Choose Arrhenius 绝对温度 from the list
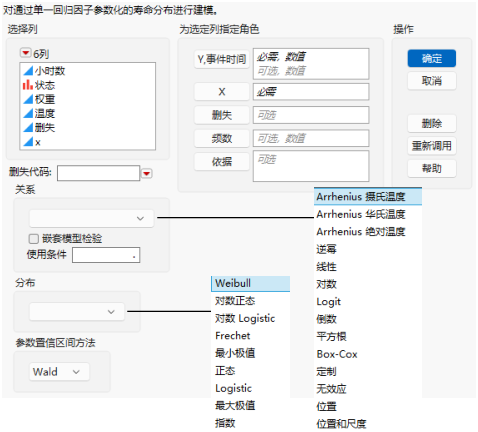The image size is (478, 432). tap(368, 231)
